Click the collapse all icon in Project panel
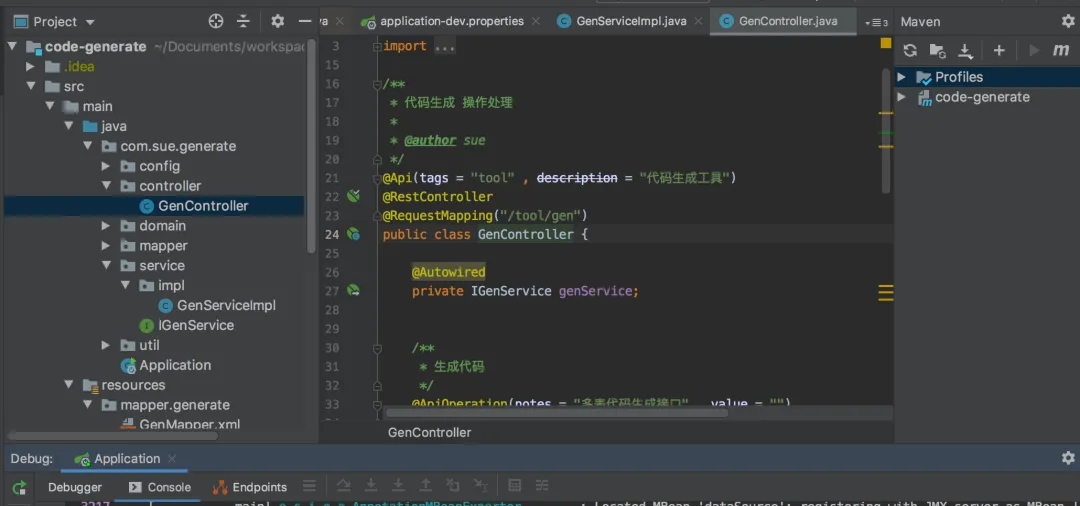 (244, 21)
